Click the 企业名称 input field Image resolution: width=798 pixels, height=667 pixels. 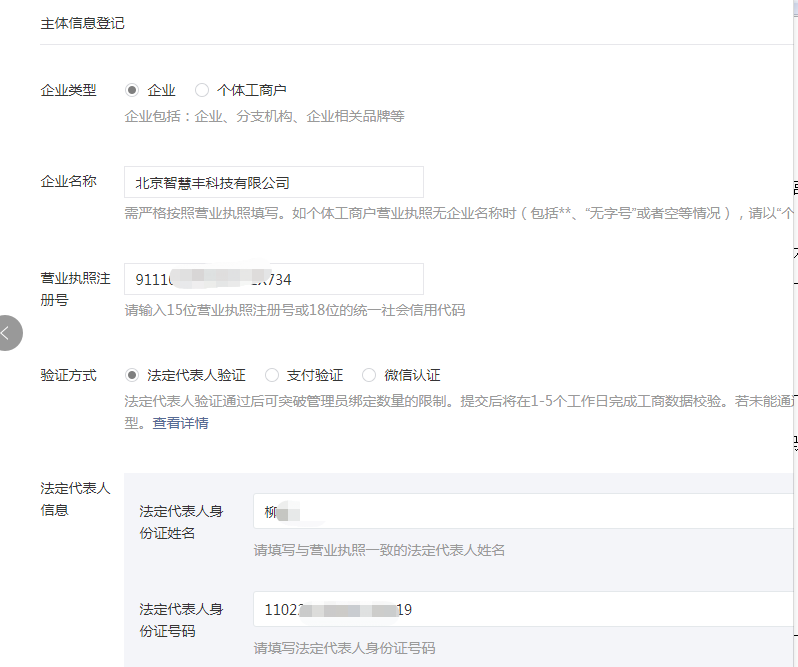(x=274, y=182)
